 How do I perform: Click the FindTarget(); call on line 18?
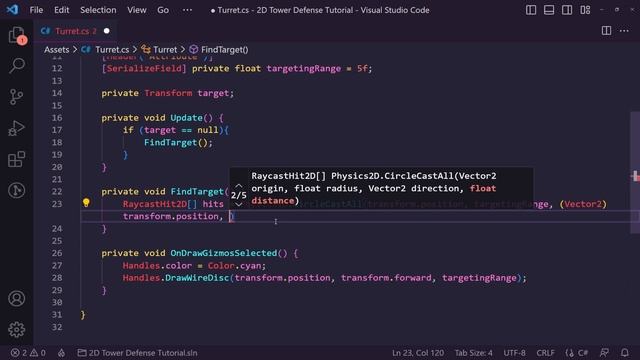click(178, 142)
